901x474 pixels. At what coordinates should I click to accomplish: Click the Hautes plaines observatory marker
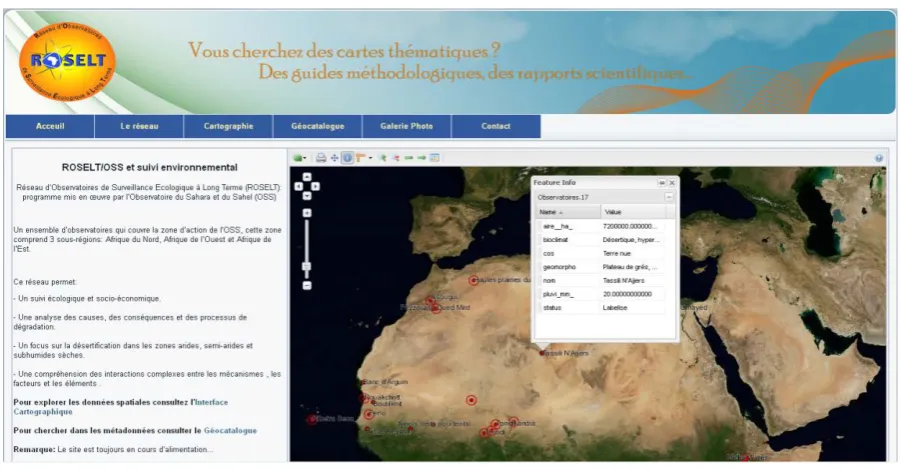point(473,280)
